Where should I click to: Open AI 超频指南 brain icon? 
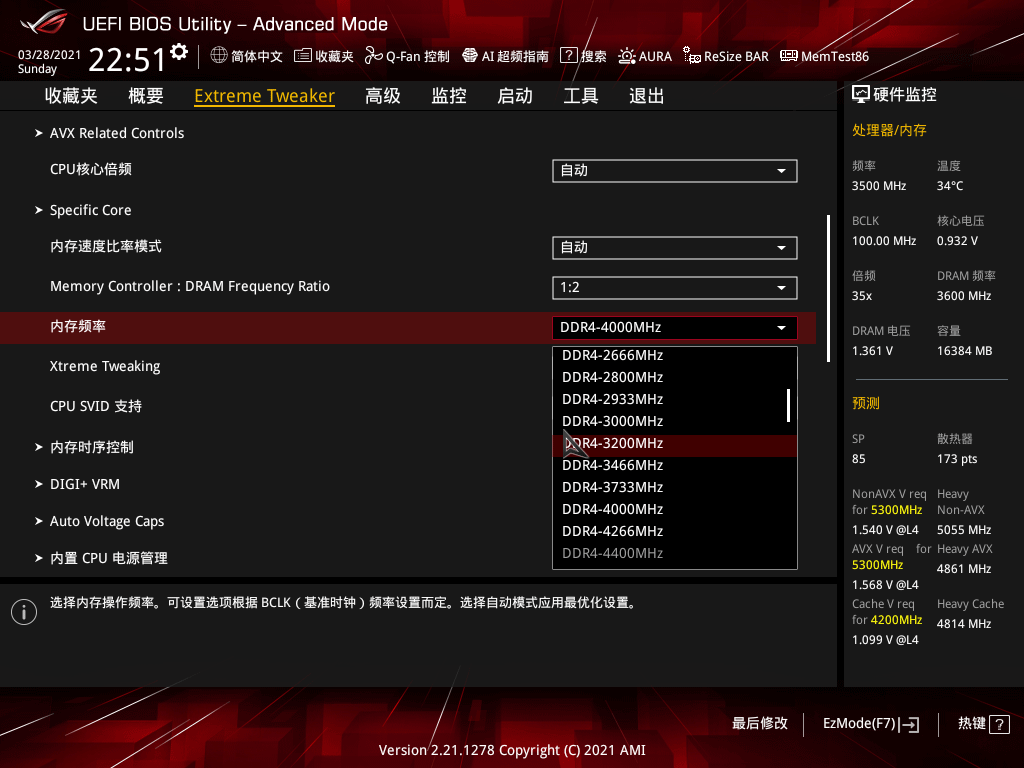coord(470,56)
